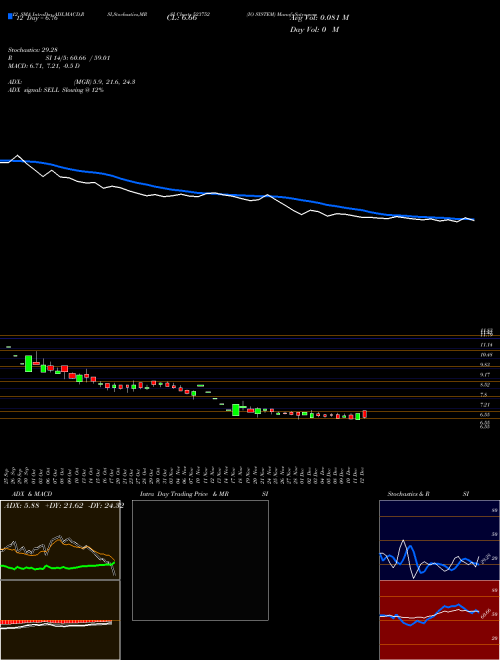Viewport: 500px width, 660px height.
Task: Click the '9.17' price axis label
Action: click(x=486, y=375)
